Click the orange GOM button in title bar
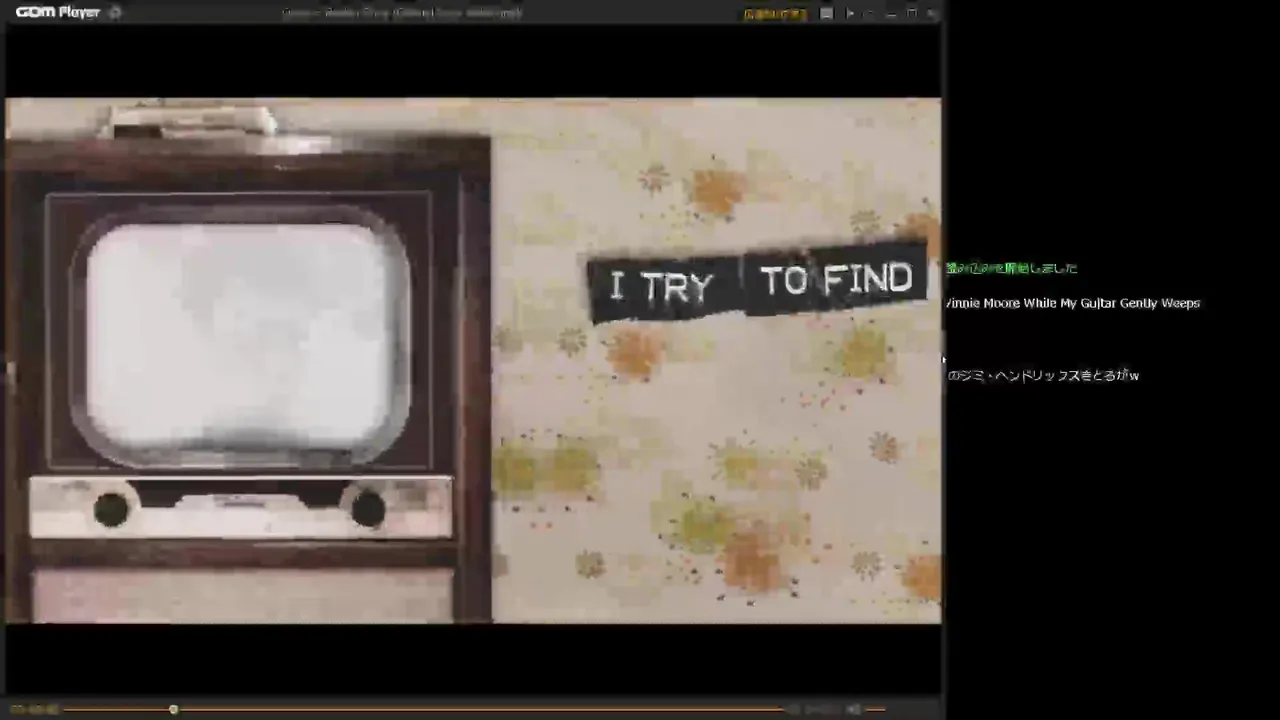1280x720 pixels. click(775, 14)
